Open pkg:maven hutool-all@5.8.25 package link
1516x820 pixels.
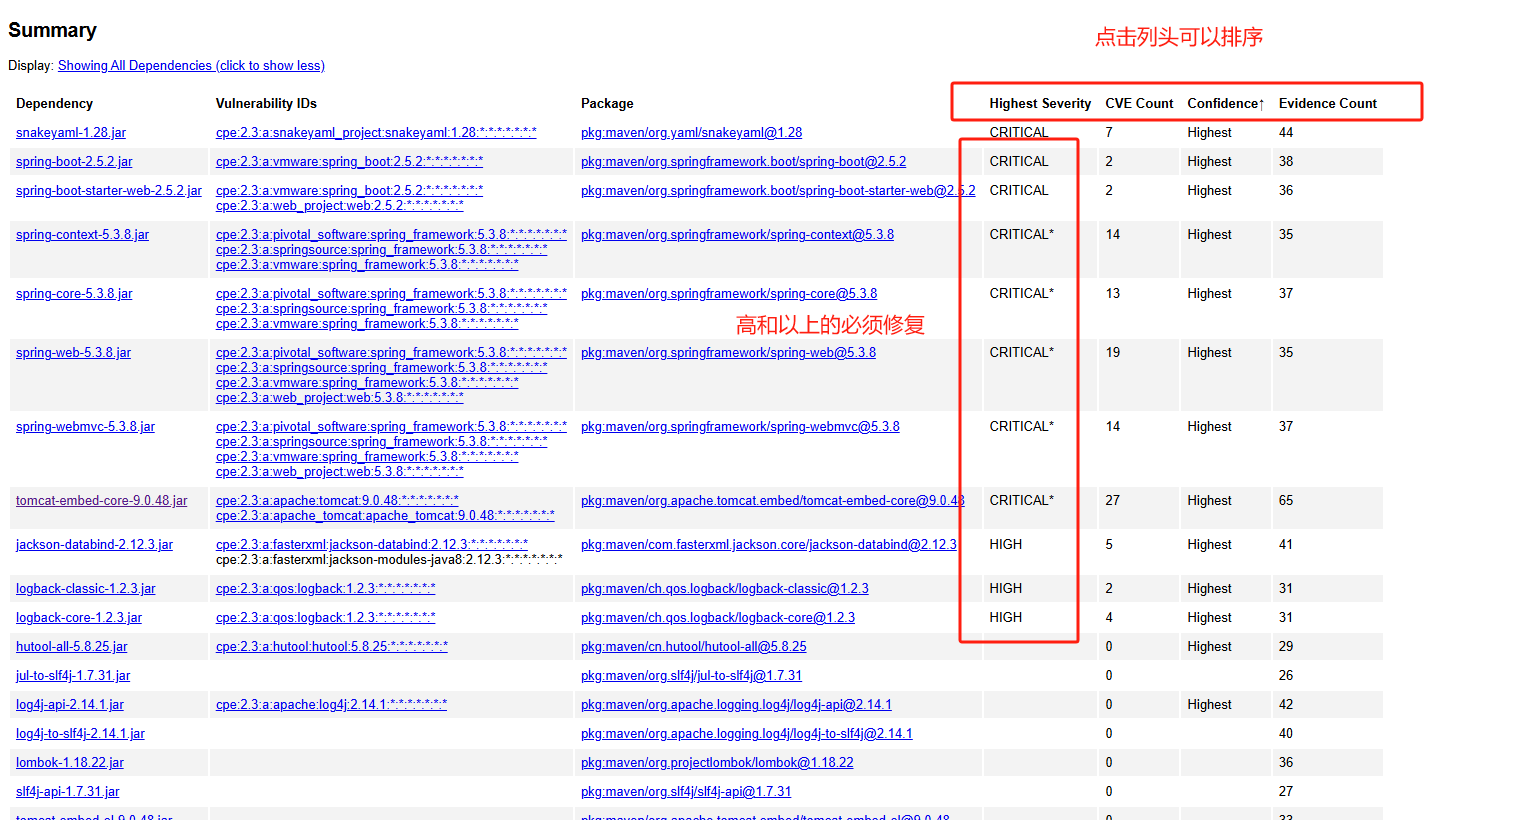coord(693,647)
